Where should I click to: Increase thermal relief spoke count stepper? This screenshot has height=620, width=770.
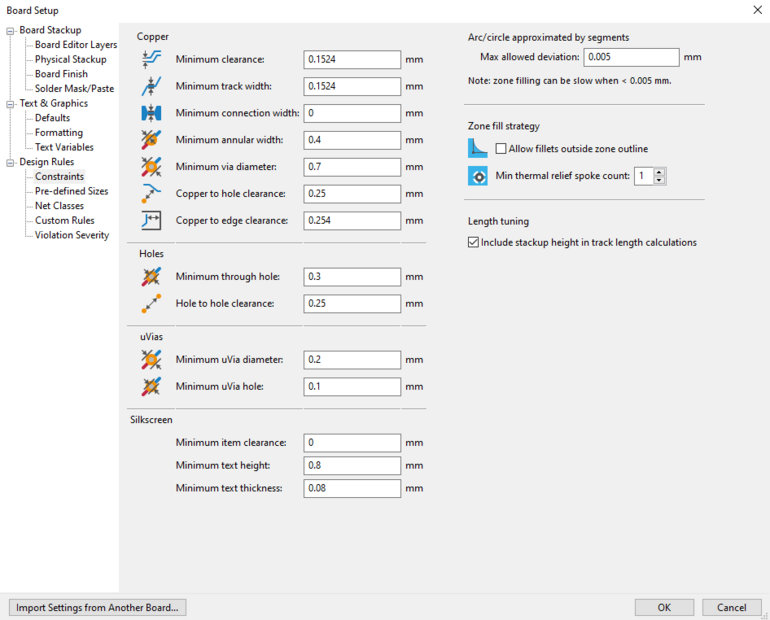(659, 172)
